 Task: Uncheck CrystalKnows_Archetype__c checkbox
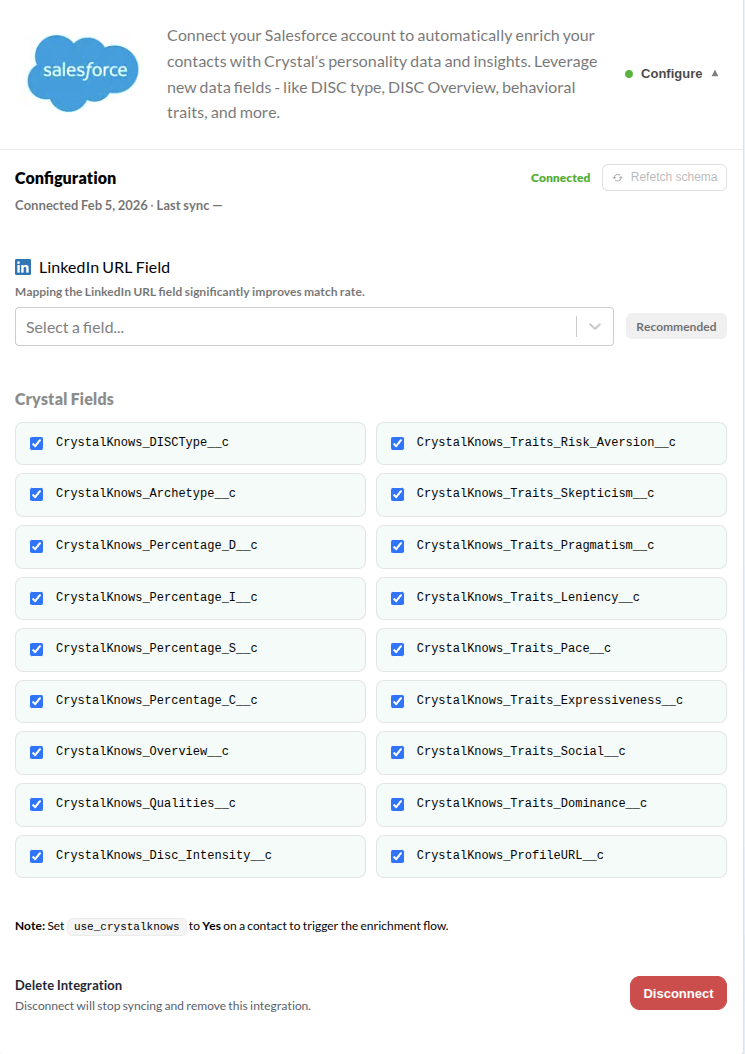(36, 494)
